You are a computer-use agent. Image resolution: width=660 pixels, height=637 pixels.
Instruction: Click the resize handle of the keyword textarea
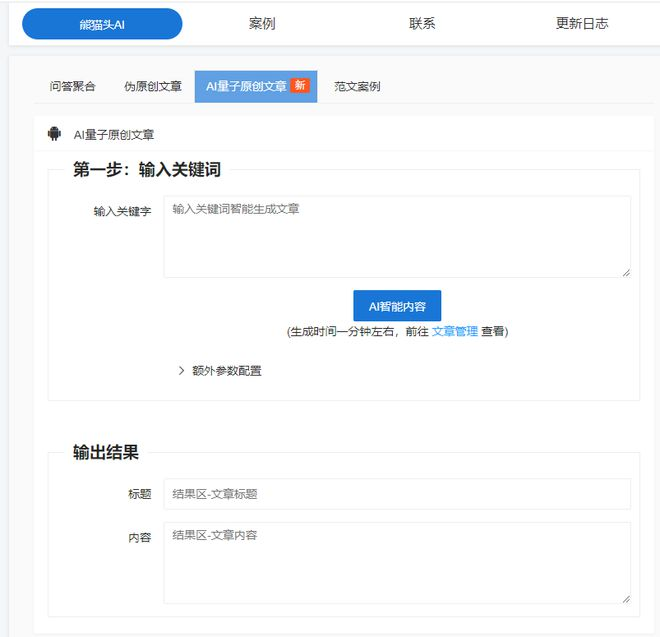(x=625, y=272)
